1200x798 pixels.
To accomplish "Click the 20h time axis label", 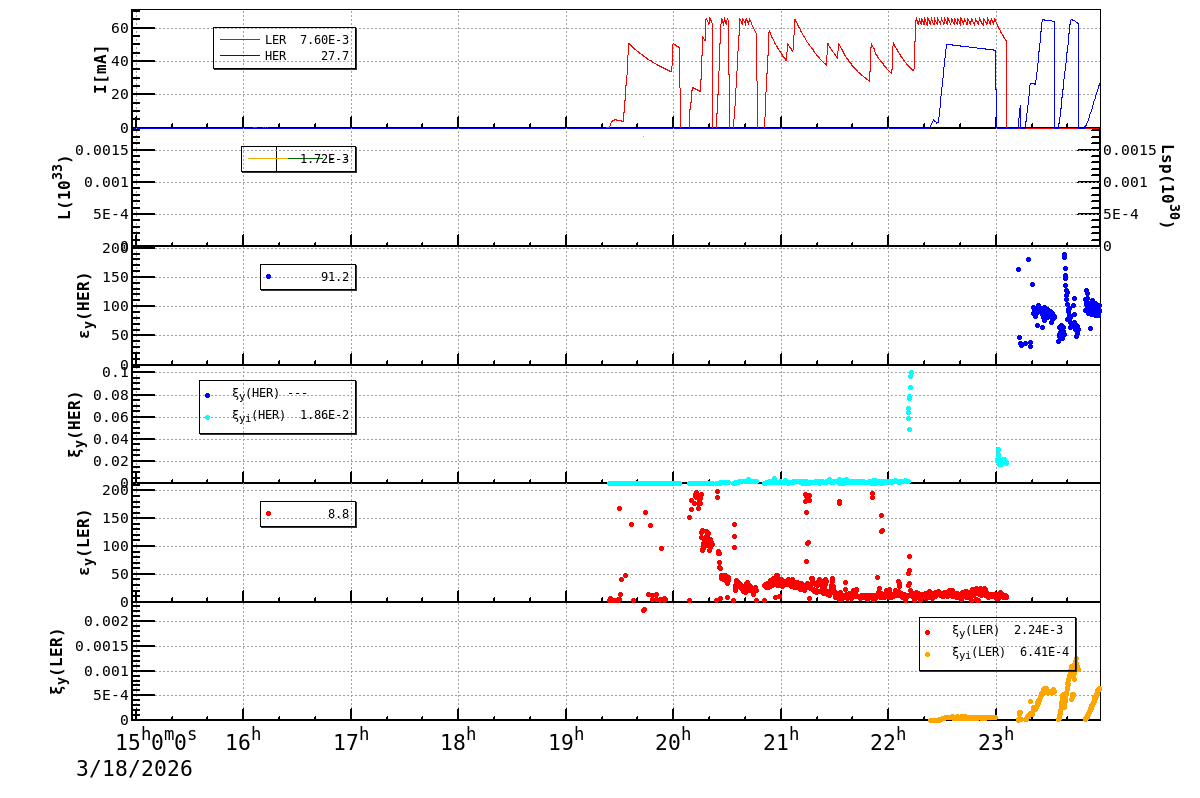I will [673, 739].
